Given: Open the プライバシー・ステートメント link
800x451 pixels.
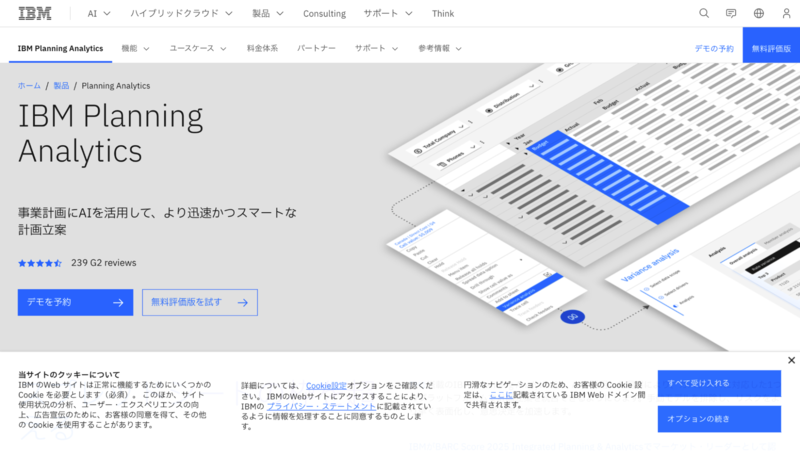Looking at the screenshot, I should pos(321,406).
